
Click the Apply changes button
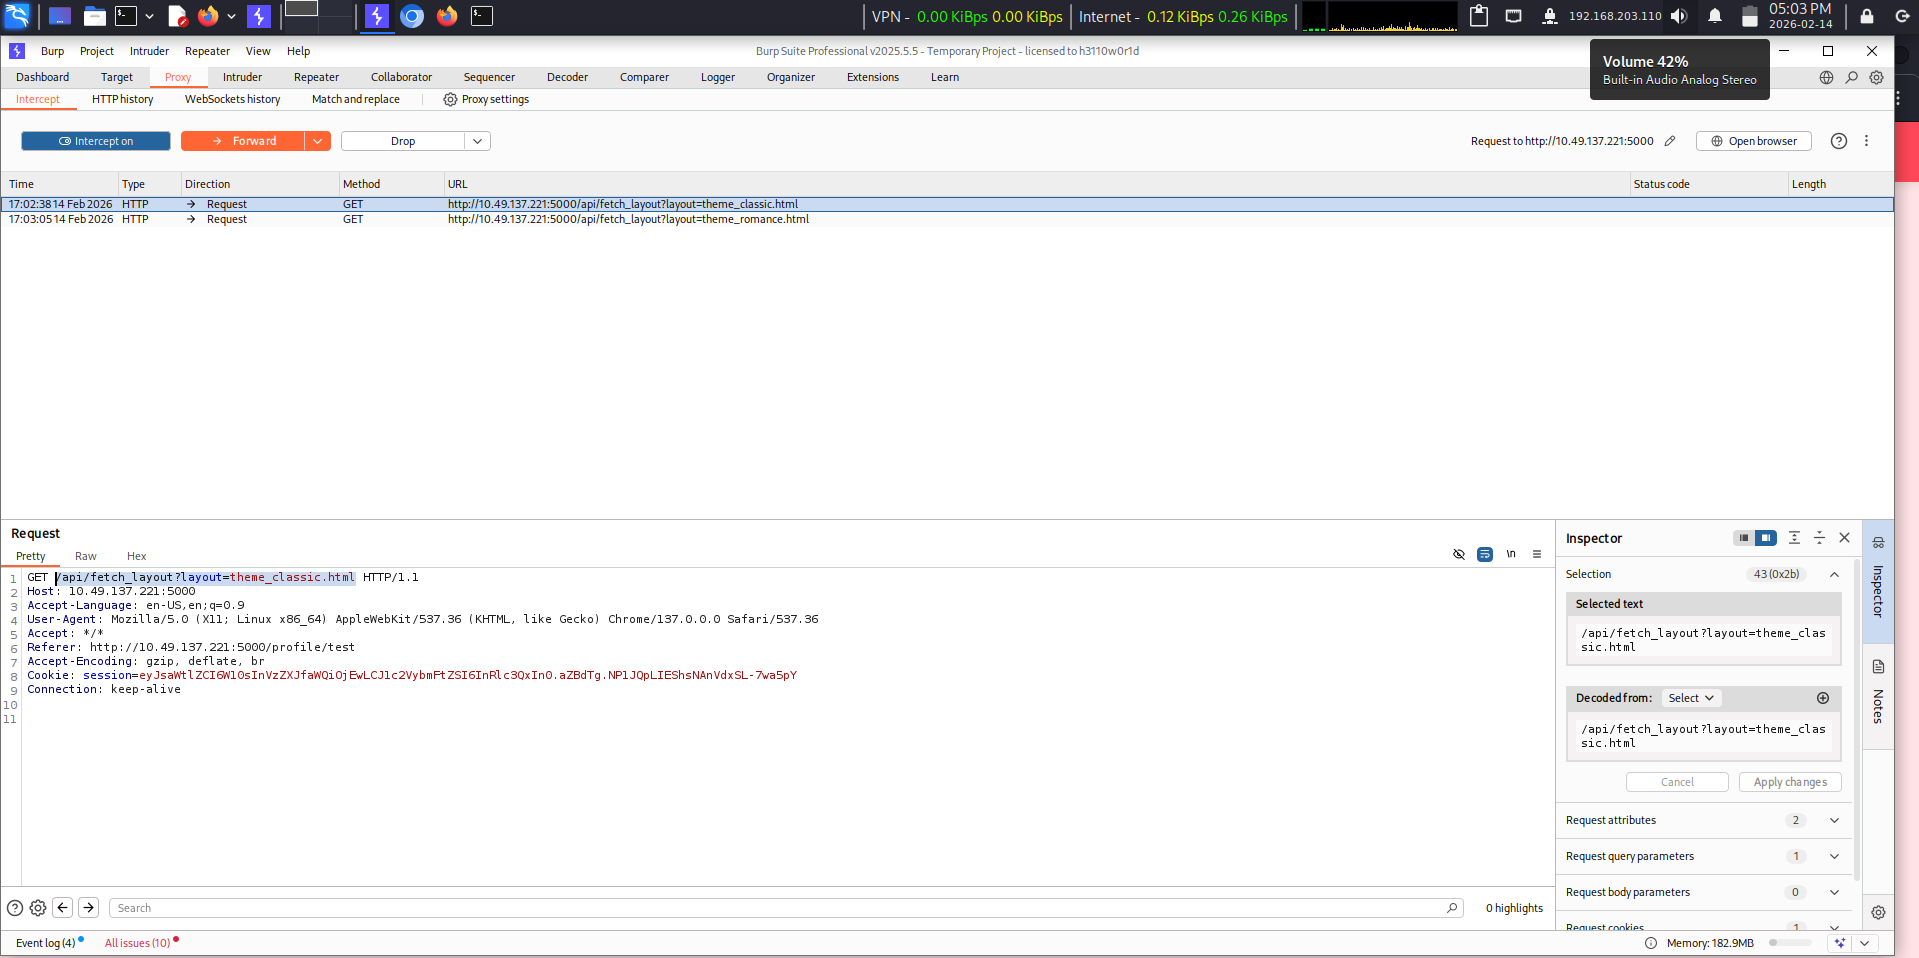point(1789,782)
